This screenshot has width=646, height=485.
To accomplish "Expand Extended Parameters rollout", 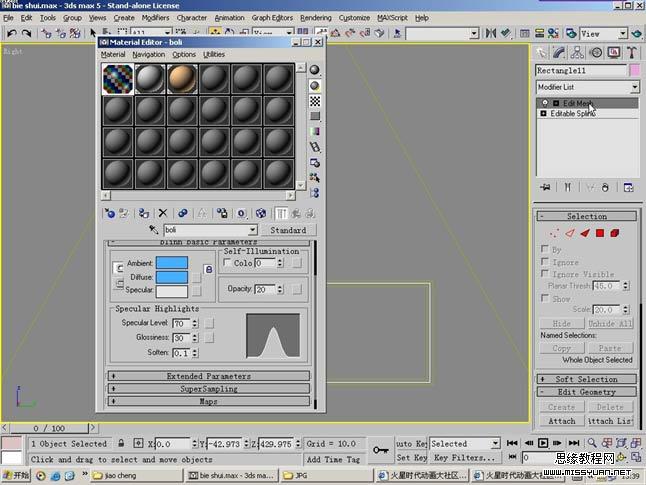I will click(209, 376).
